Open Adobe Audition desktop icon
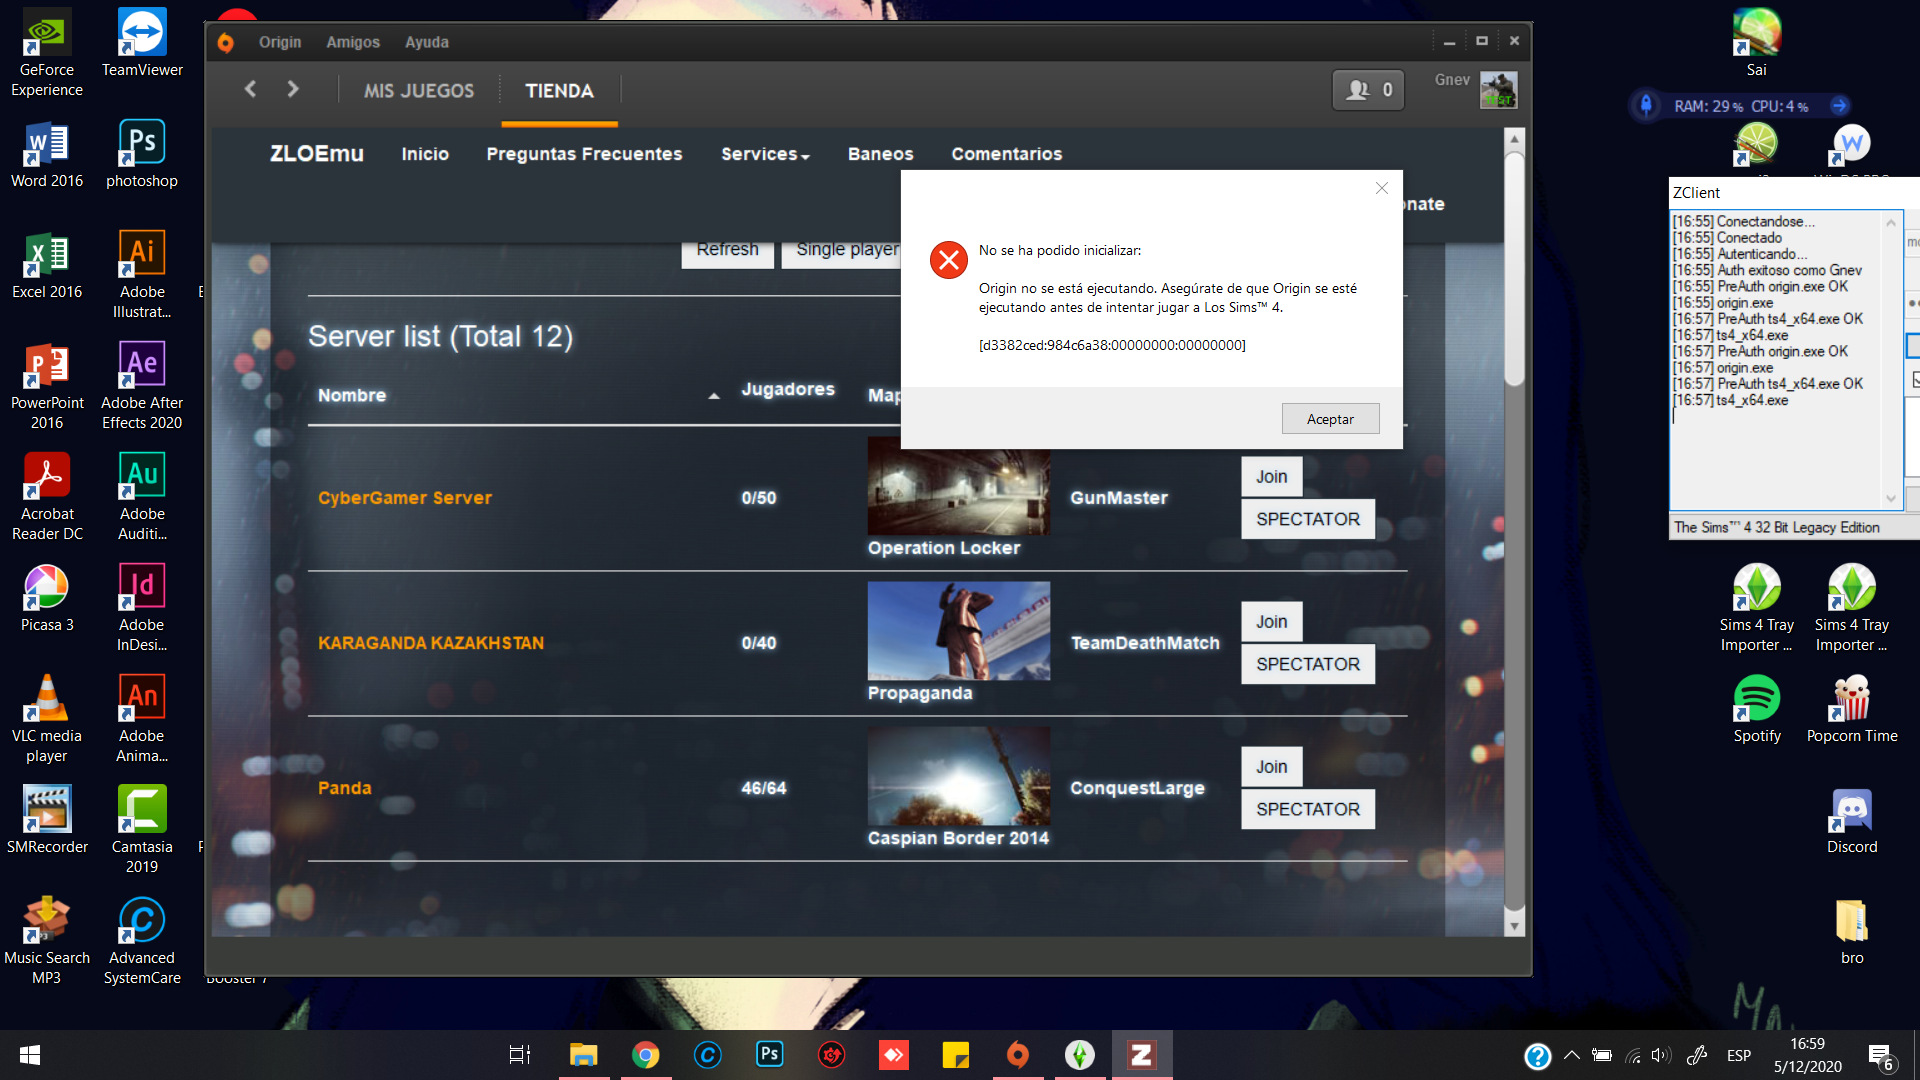This screenshot has width=1920, height=1080. pyautogui.click(x=142, y=497)
